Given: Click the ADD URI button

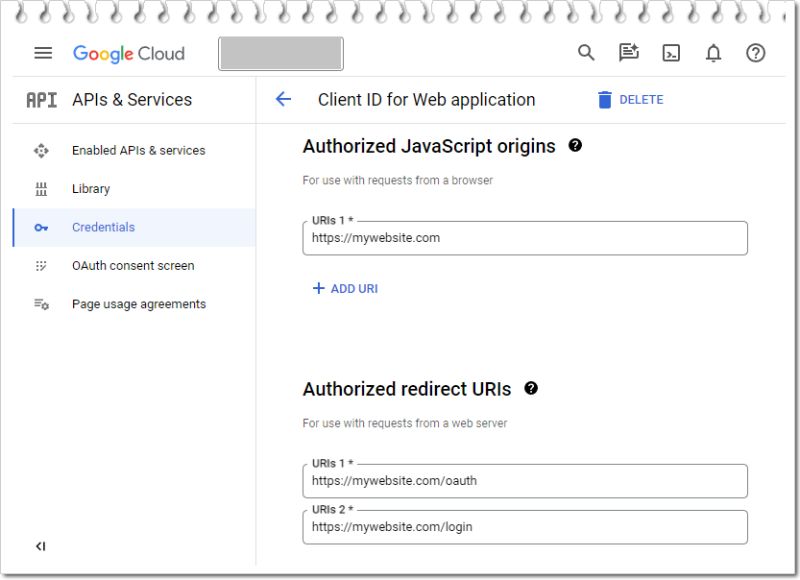Looking at the screenshot, I should coord(344,288).
